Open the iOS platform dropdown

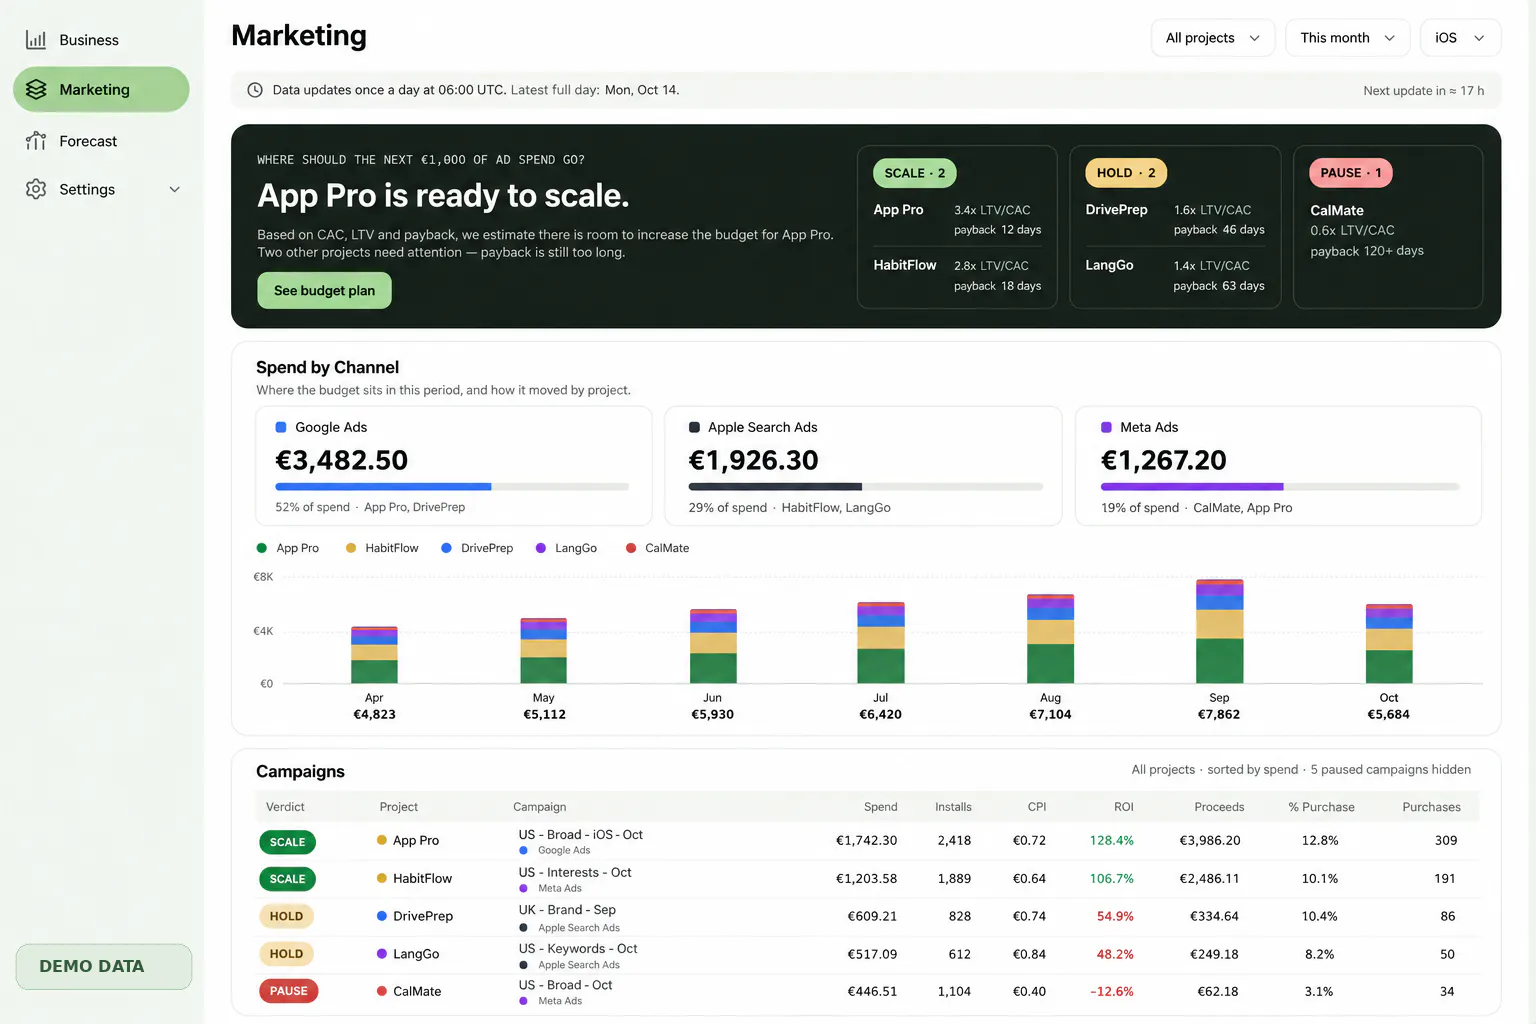point(1460,38)
